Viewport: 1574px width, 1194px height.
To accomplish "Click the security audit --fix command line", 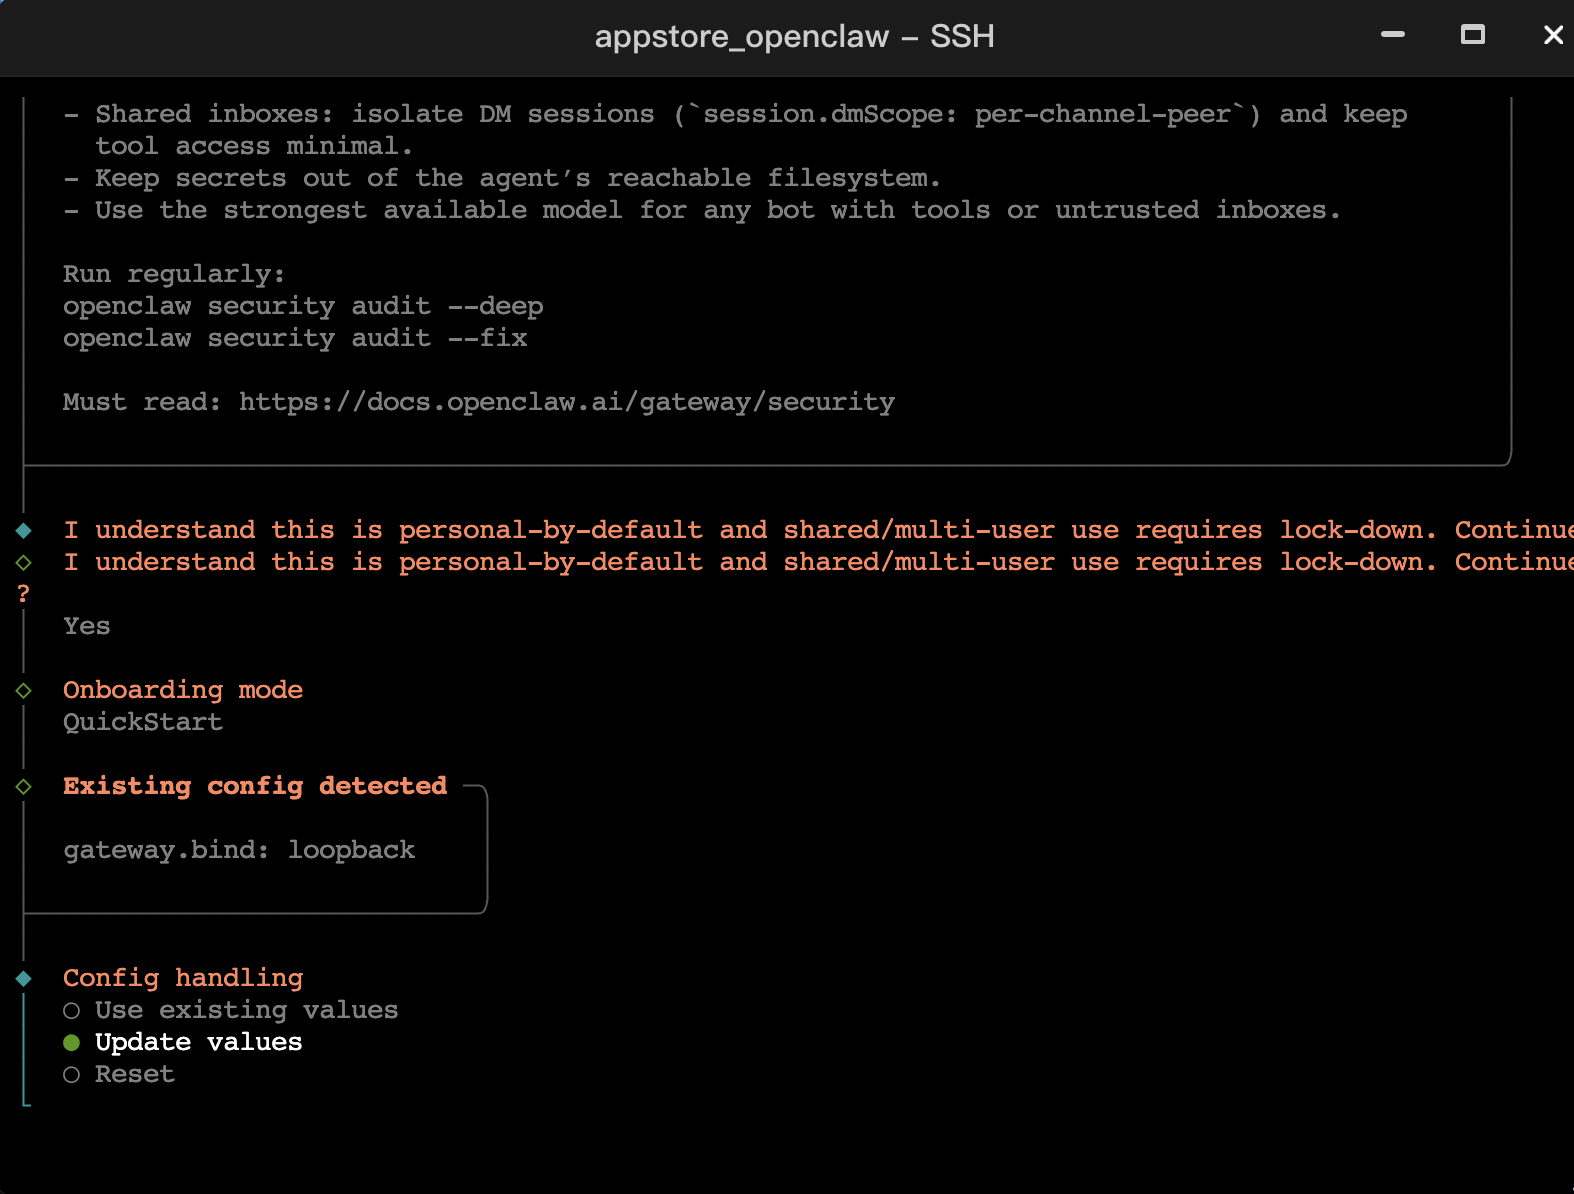I will (295, 338).
